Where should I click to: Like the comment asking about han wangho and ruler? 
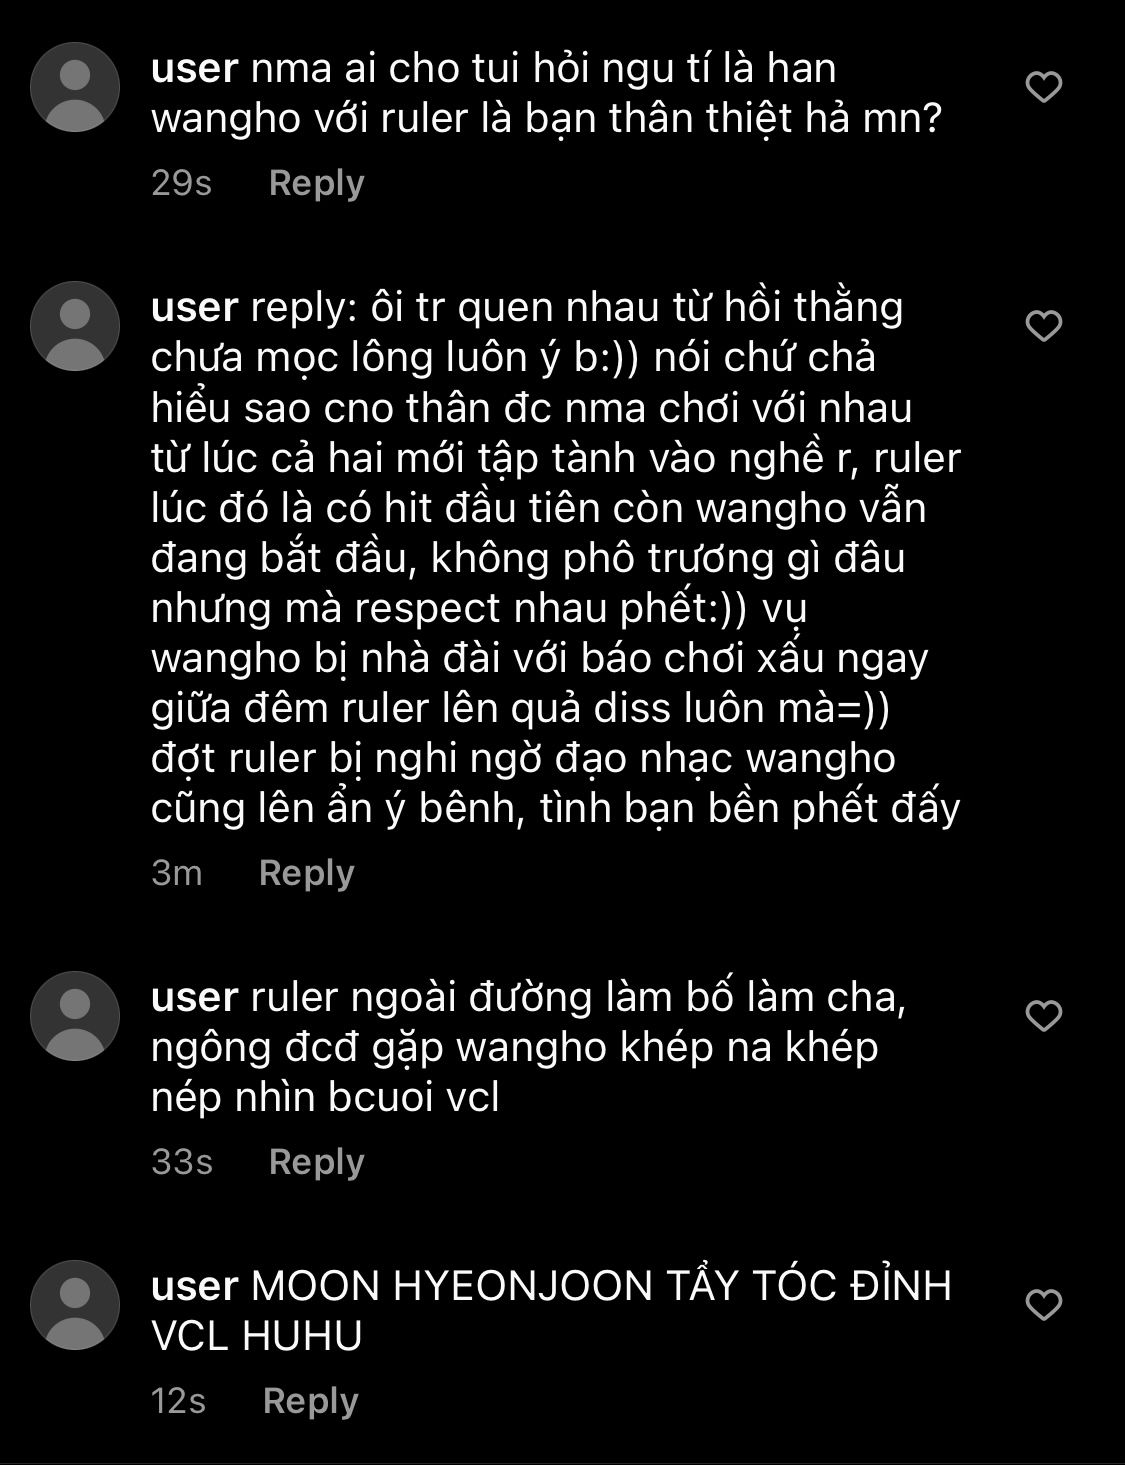(x=1044, y=87)
